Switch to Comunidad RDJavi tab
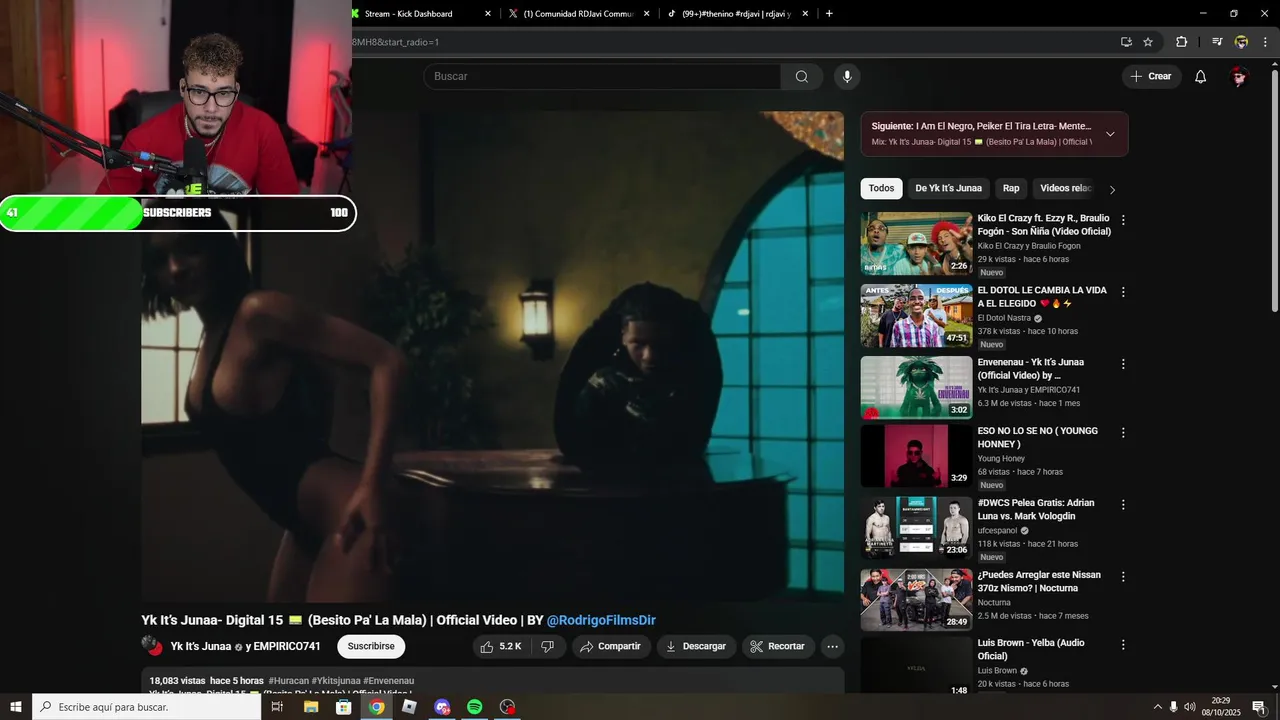Image resolution: width=1280 pixels, height=720 pixels. 577,14
